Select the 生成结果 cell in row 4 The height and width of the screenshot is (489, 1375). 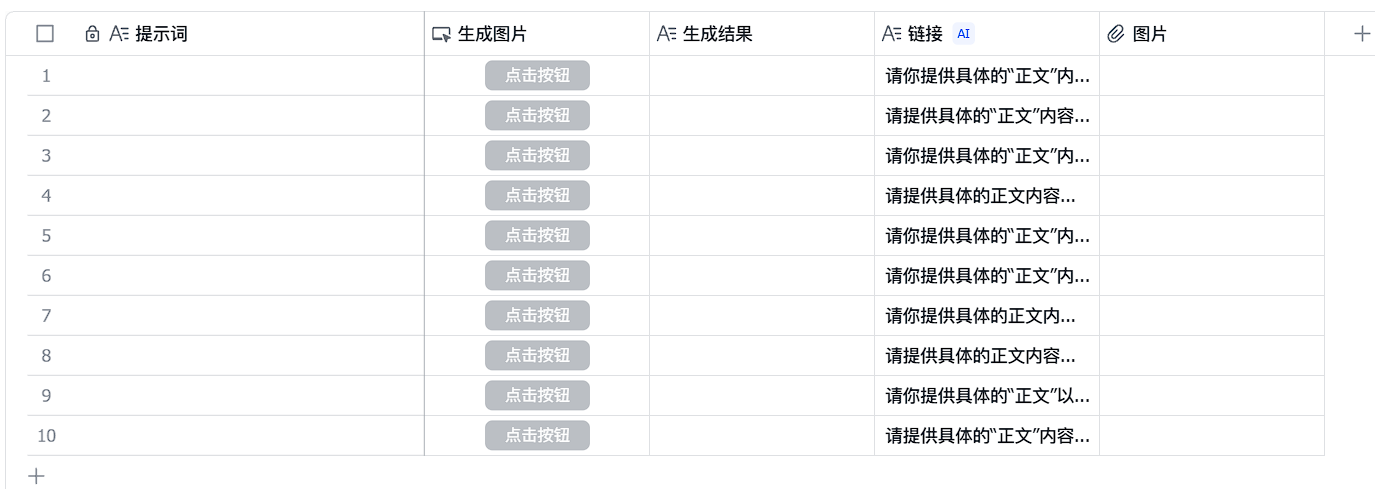pyautogui.click(x=762, y=195)
